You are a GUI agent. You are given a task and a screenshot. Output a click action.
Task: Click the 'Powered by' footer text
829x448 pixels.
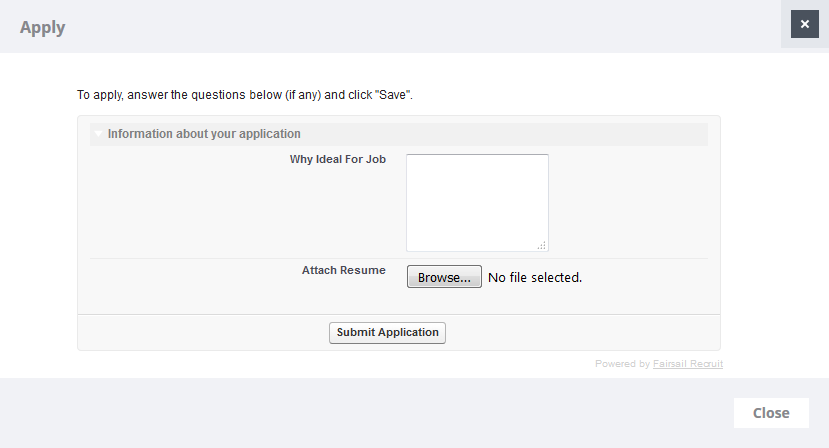[x=621, y=364]
